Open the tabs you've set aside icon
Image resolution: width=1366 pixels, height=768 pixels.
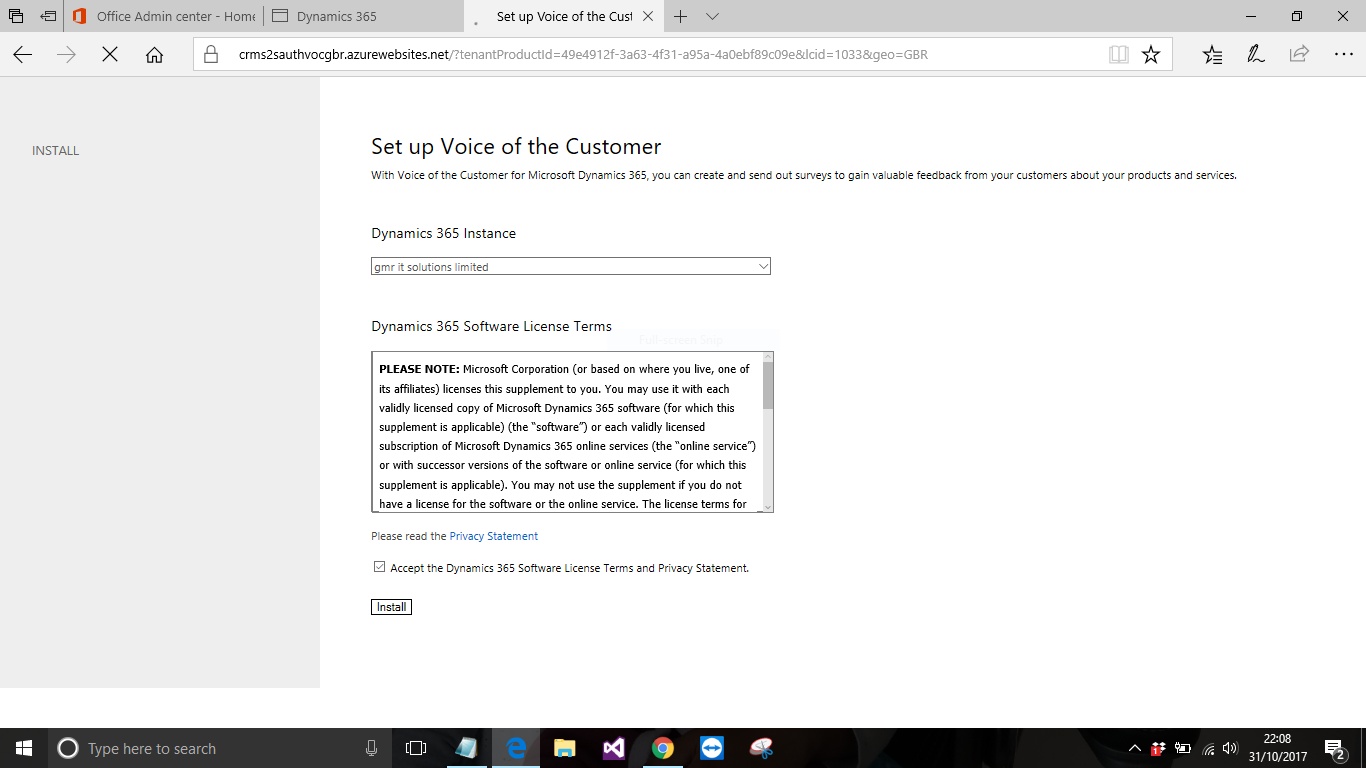click(16, 16)
